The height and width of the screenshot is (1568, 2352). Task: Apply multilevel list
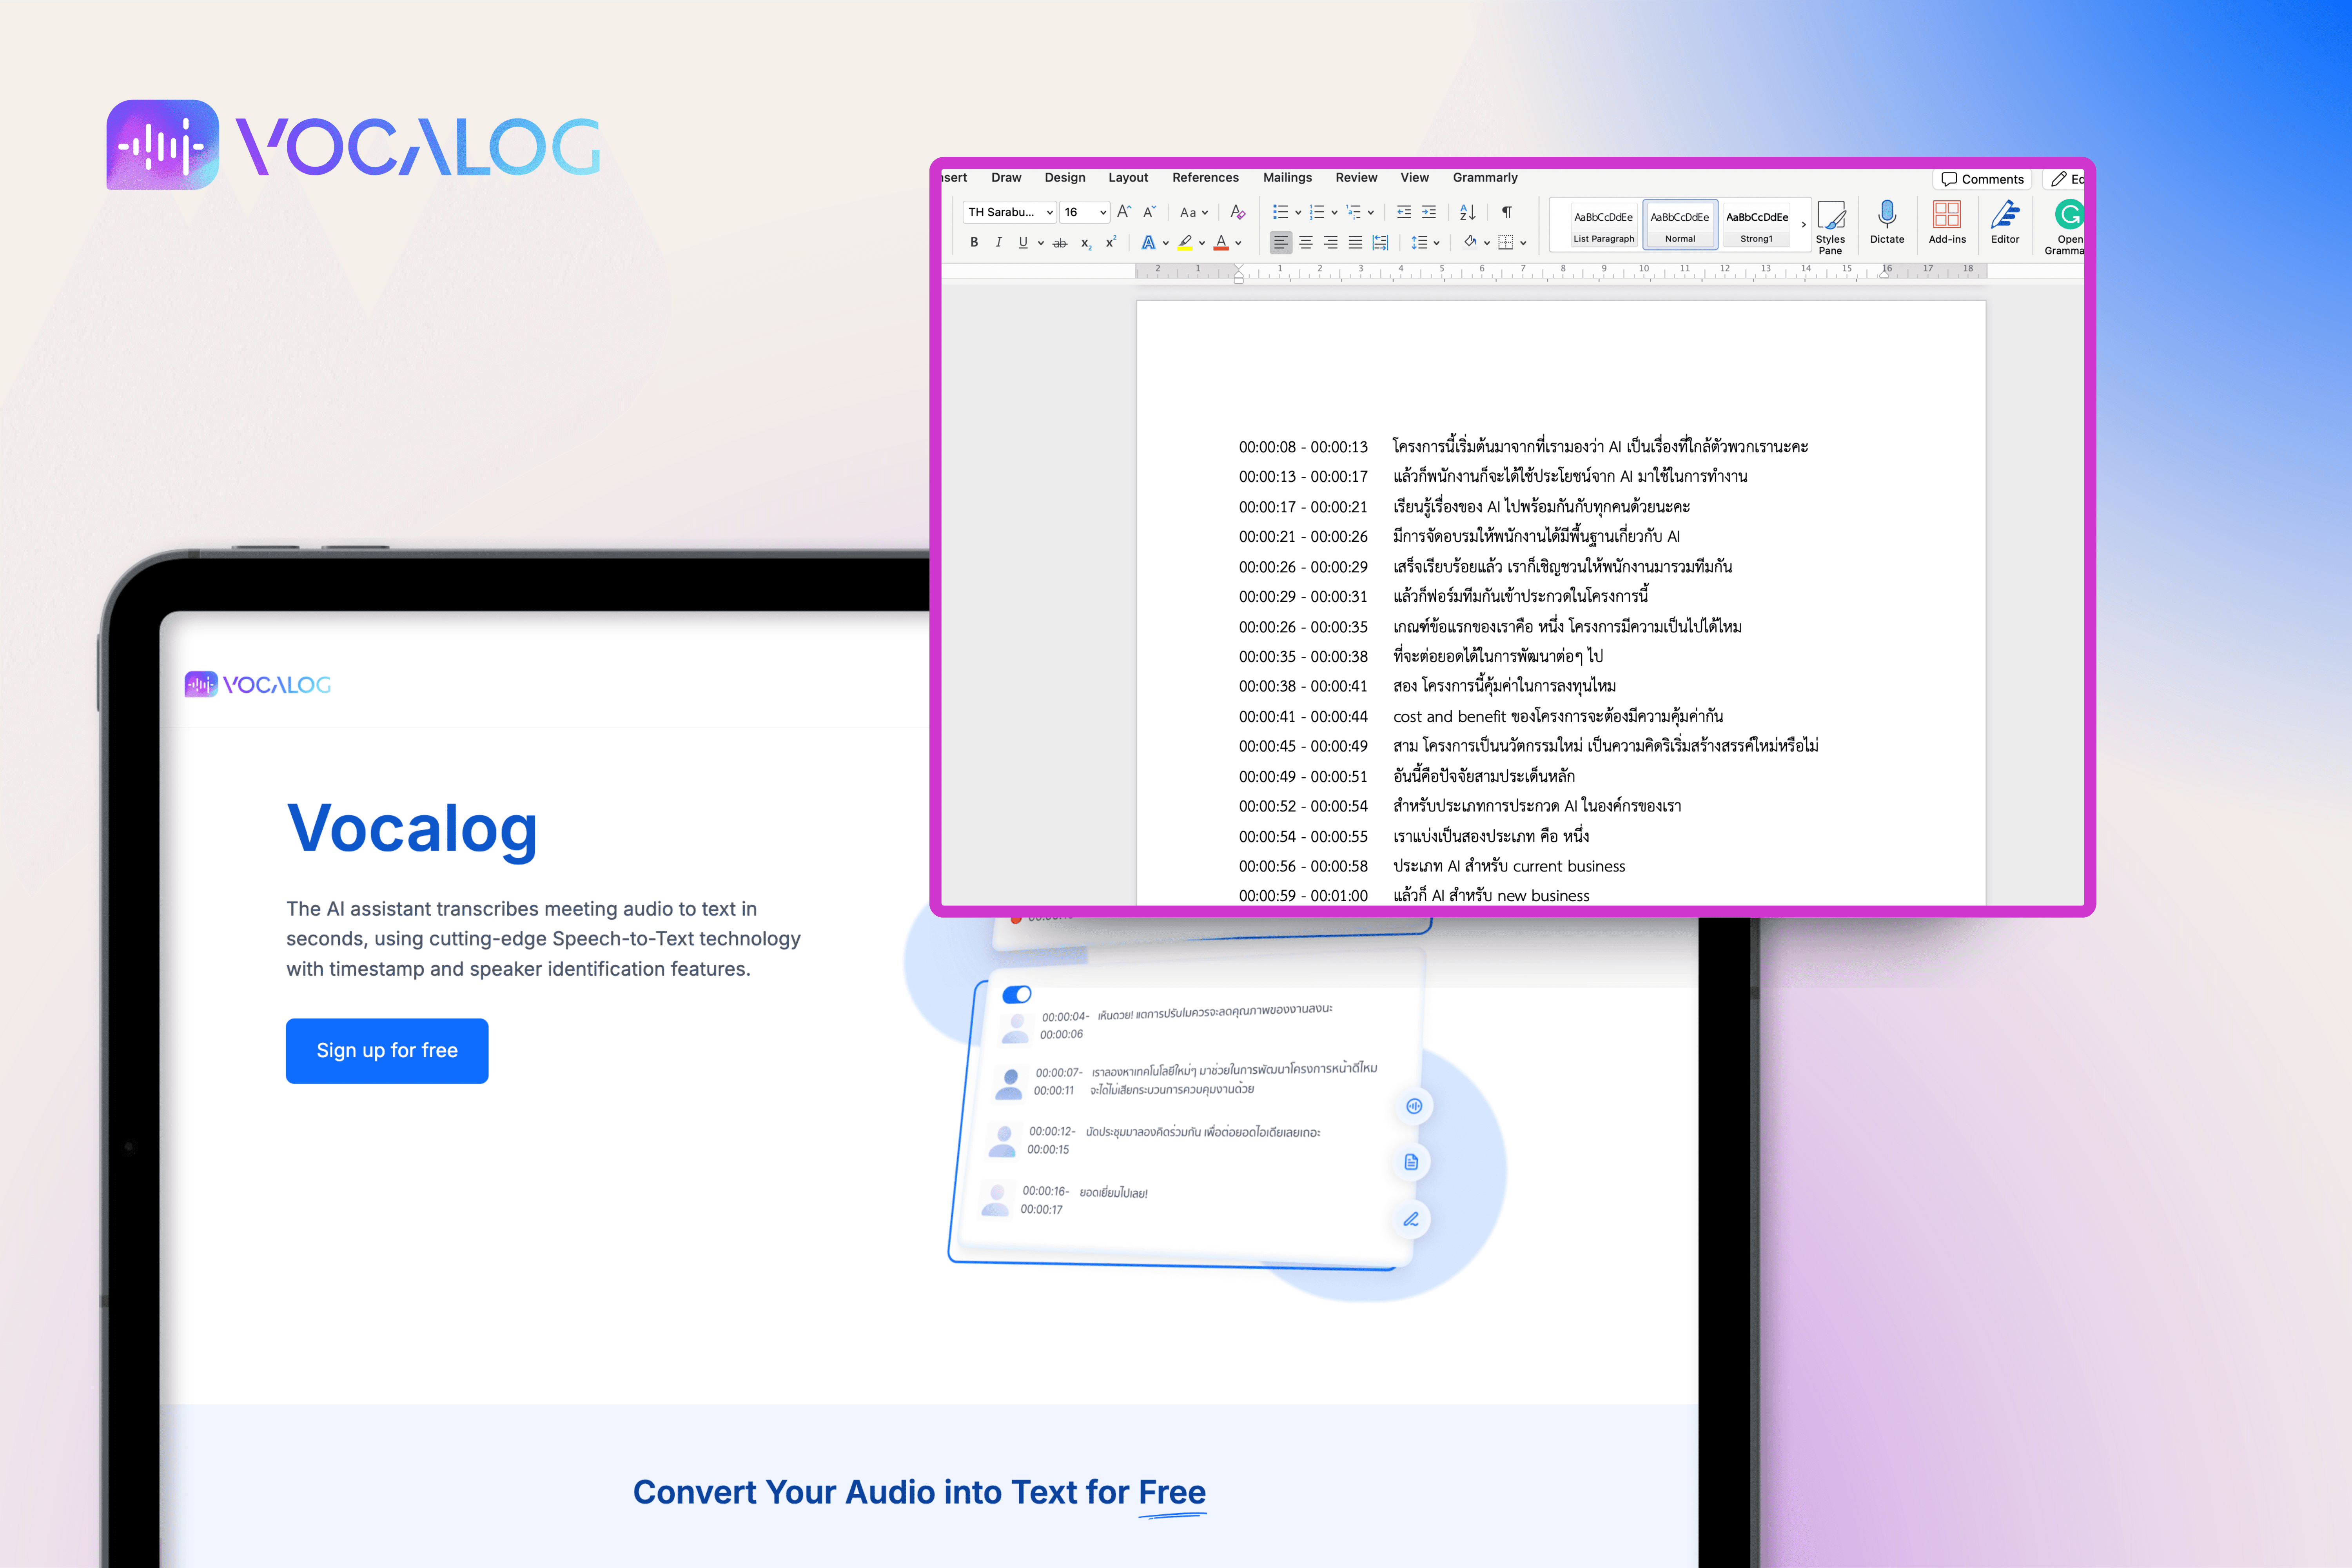click(1353, 212)
